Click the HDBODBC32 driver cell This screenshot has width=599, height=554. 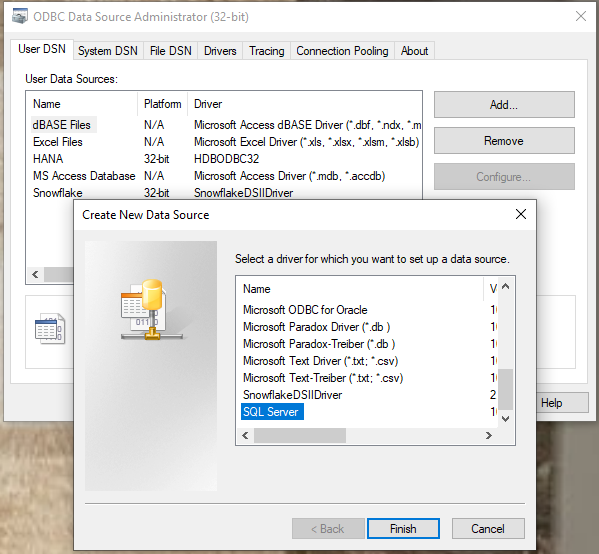point(227,159)
